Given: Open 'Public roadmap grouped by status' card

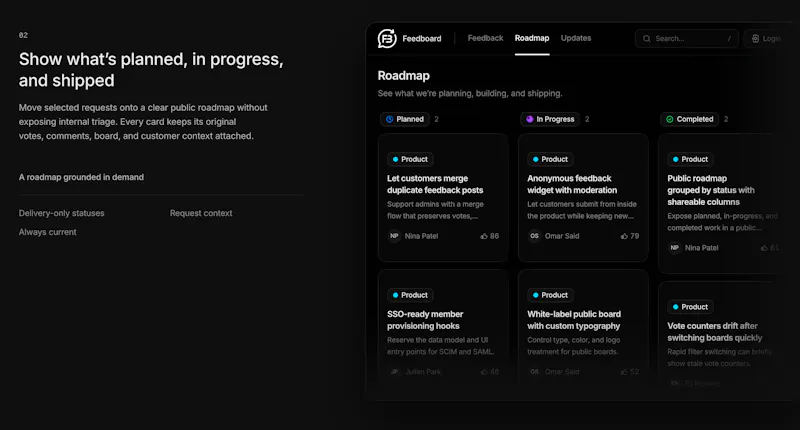Looking at the screenshot, I should pos(724,203).
